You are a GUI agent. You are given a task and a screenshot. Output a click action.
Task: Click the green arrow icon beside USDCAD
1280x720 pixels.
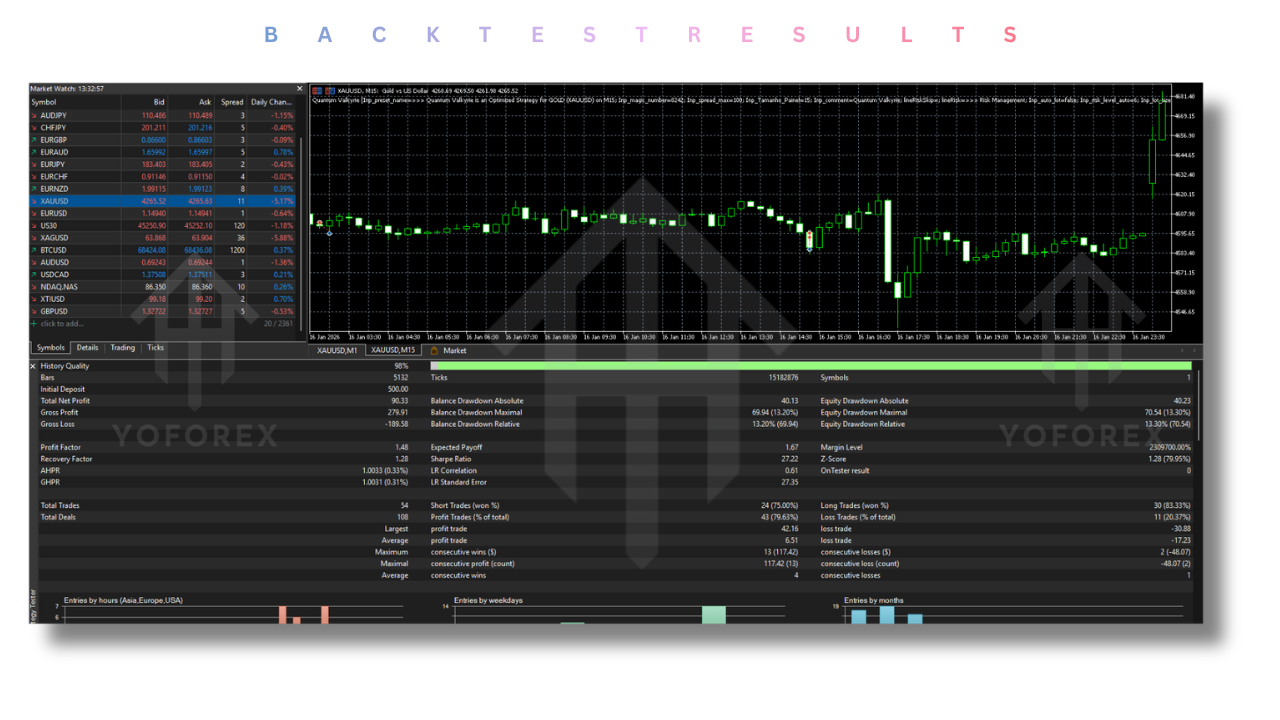coord(34,275)
